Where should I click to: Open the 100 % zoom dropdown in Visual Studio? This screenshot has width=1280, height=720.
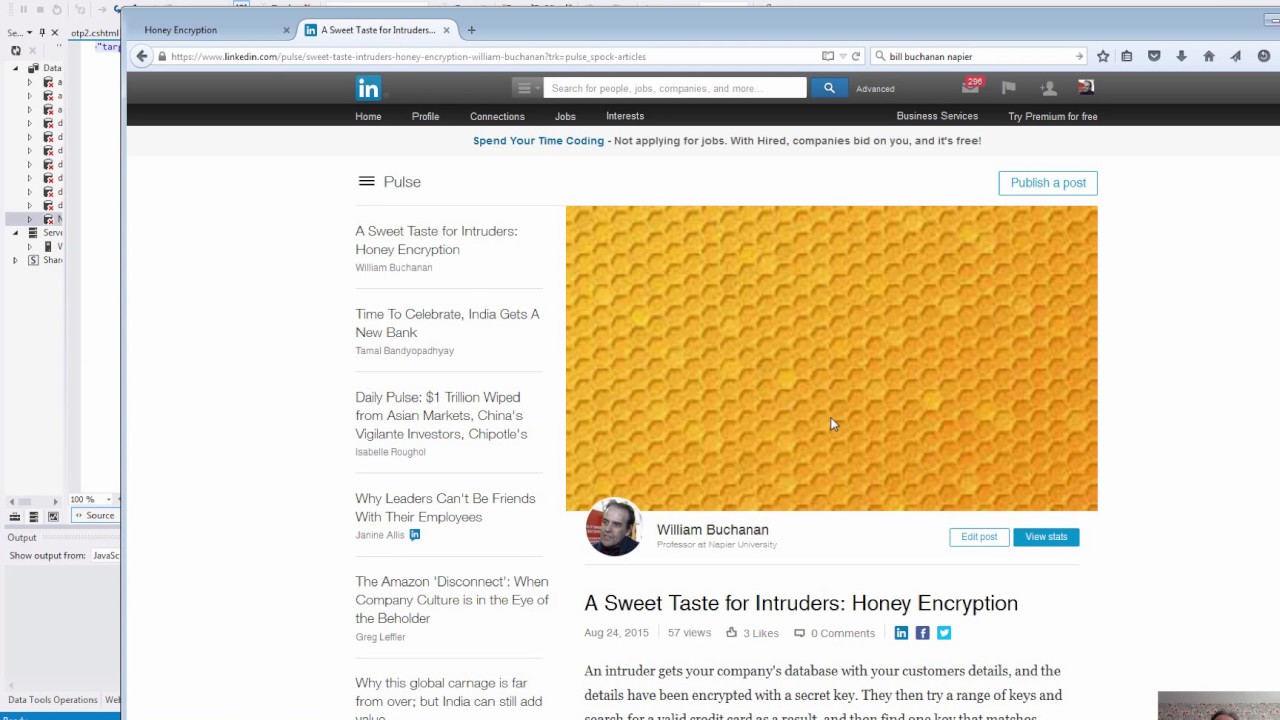tap(108, 499)
